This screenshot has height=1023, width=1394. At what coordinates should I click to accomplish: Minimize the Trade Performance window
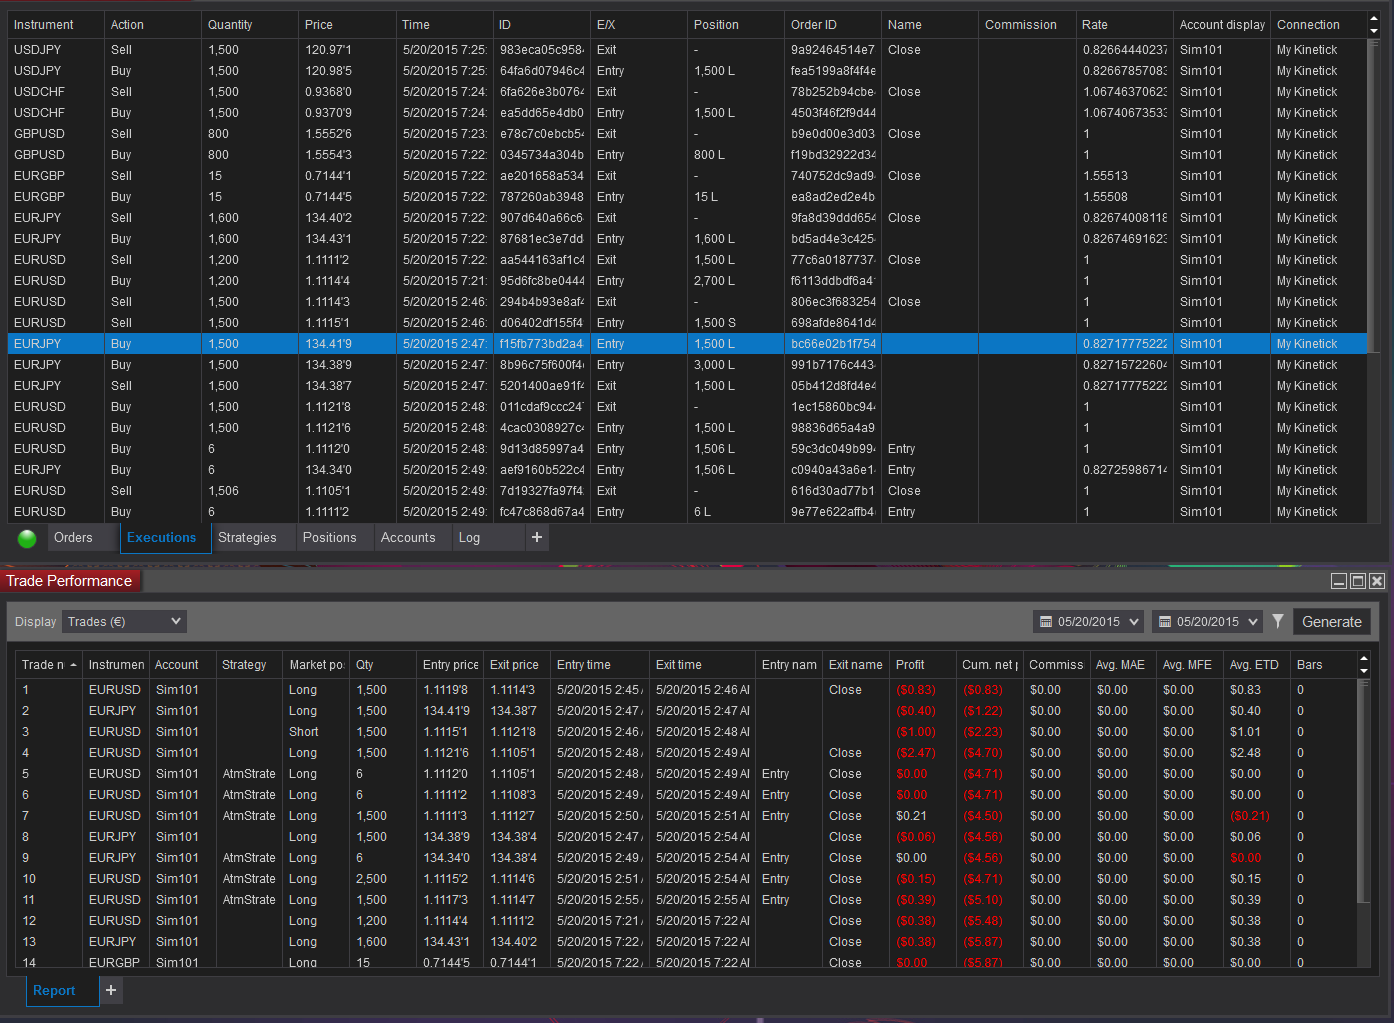coord(1339,581)
